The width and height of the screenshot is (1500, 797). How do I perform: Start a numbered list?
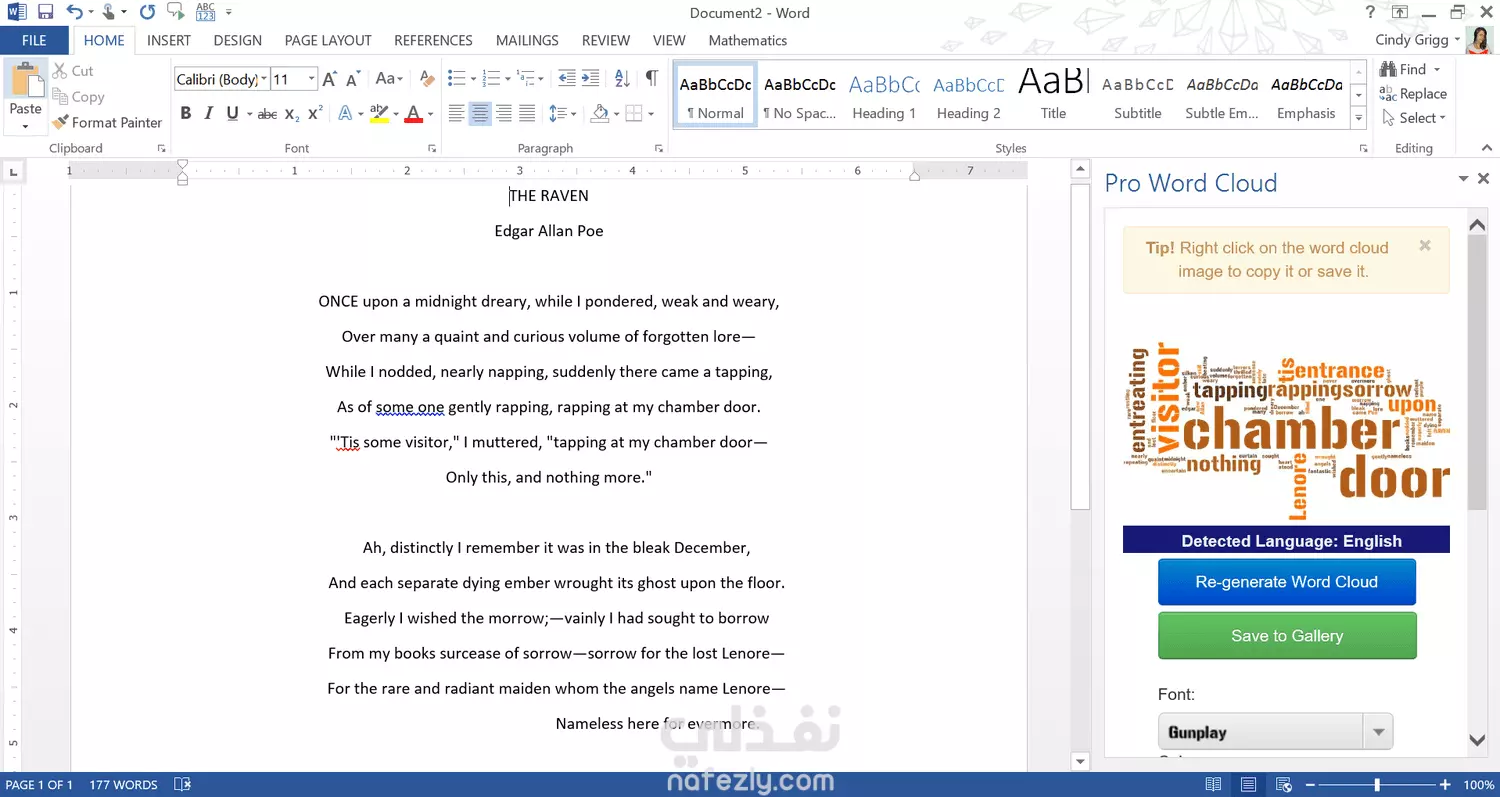pyautogui.click(x=490, y=79)
